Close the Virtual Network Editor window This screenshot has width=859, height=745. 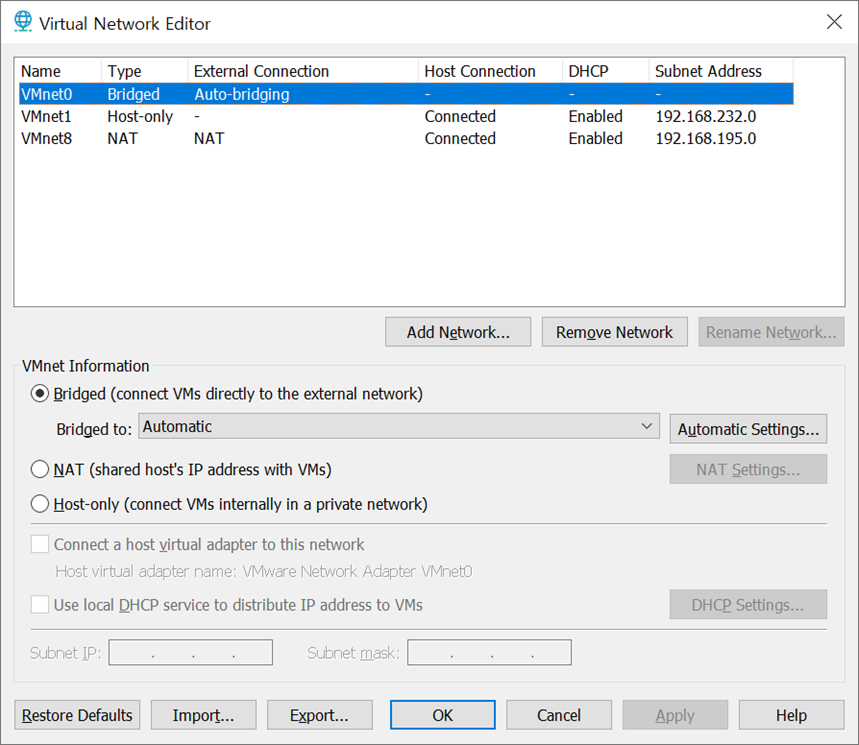[834, 22]
